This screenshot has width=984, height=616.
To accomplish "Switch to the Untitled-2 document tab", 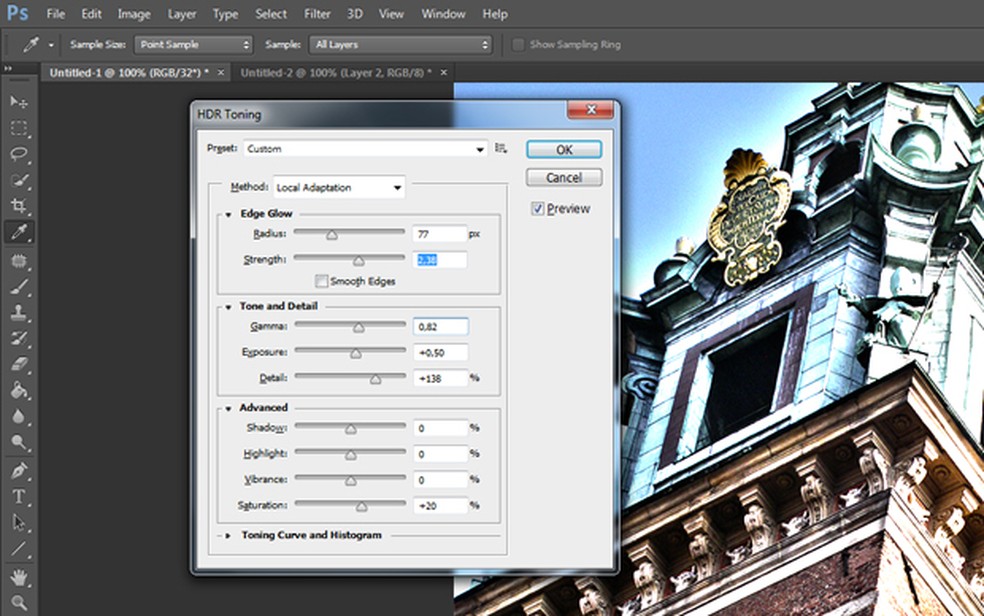I will tap(336, 73).
